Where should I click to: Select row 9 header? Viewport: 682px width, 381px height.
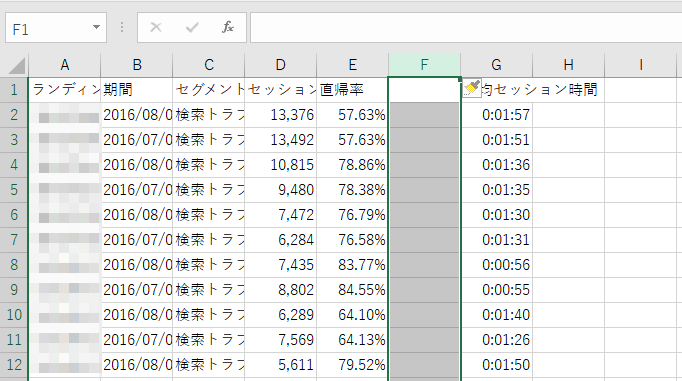(x=14, y=290)
